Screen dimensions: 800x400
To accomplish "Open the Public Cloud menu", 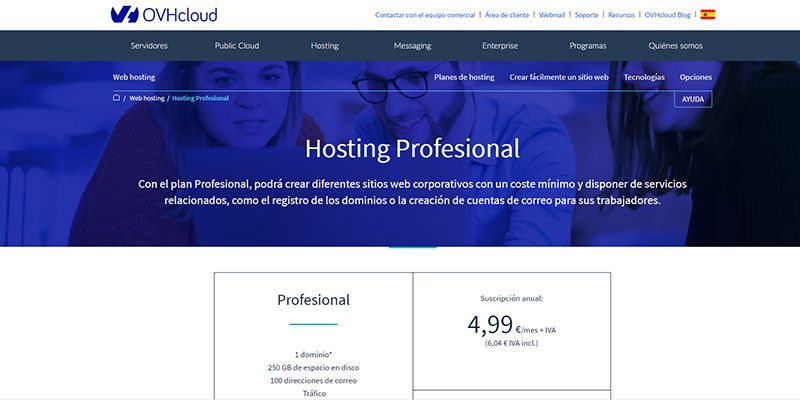I will (237, 45).
